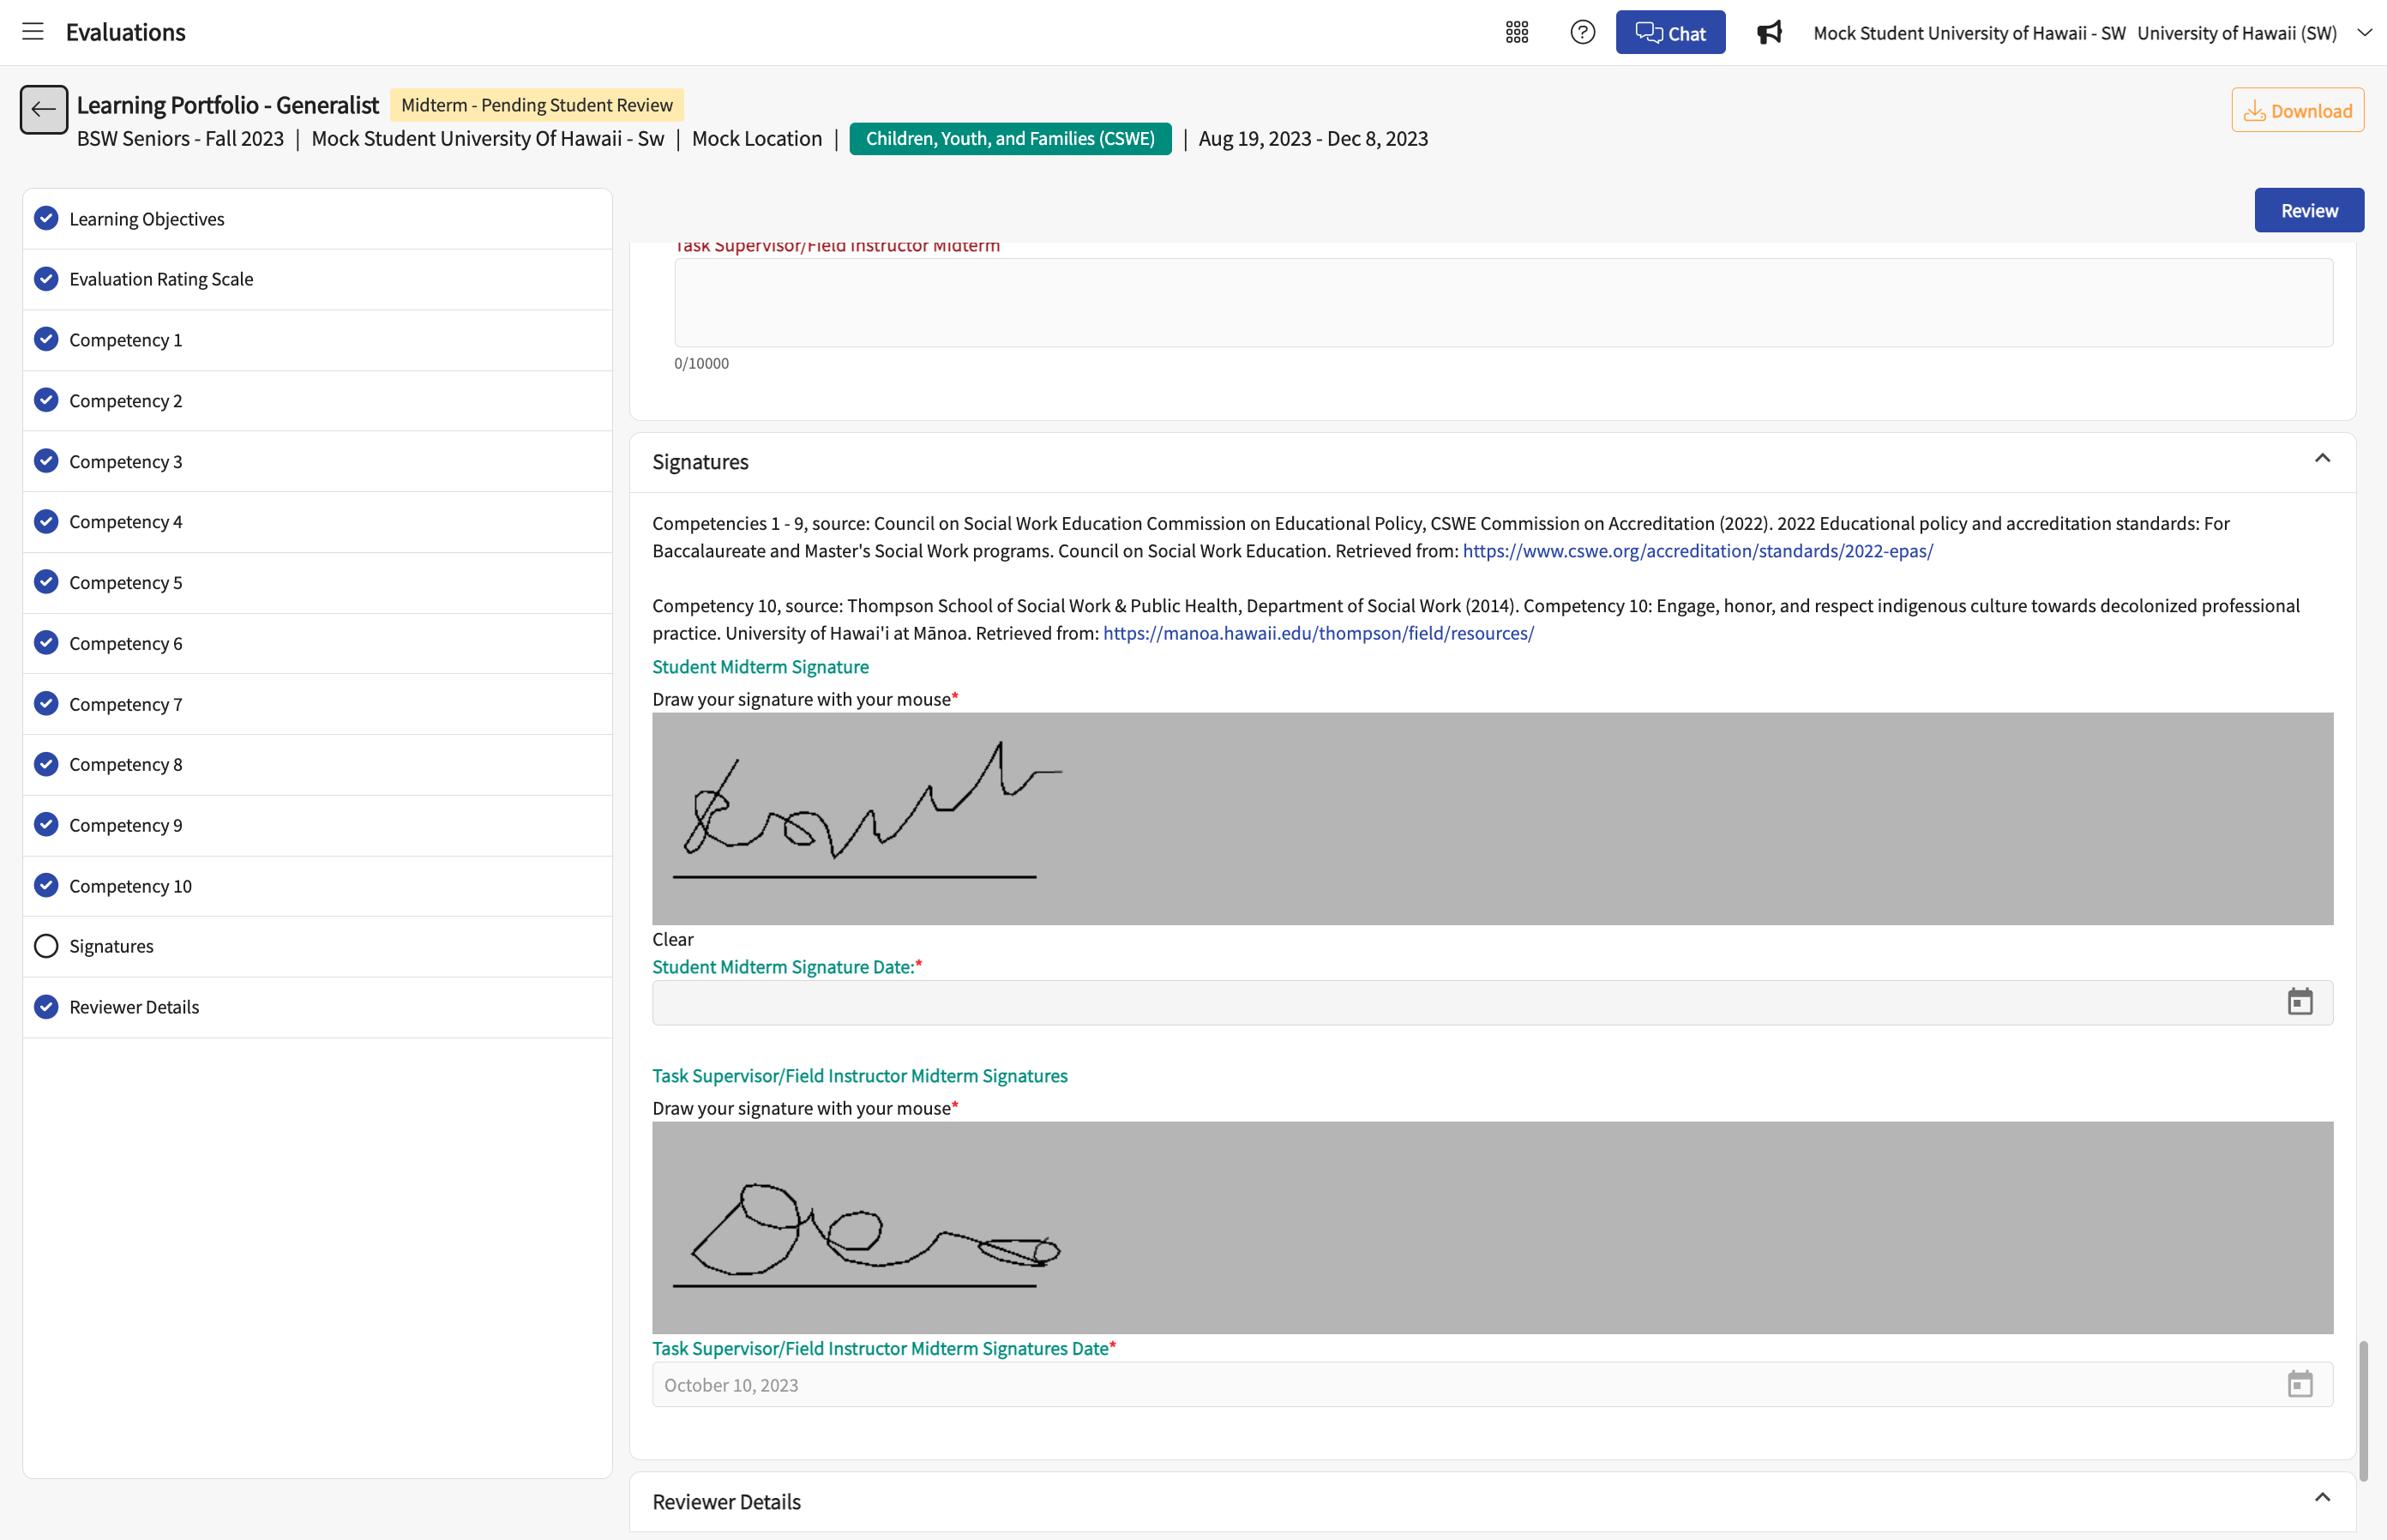Click the Reviewer Details checkmark icon
The image size is (2387, 1540).
click(46, 1006)
